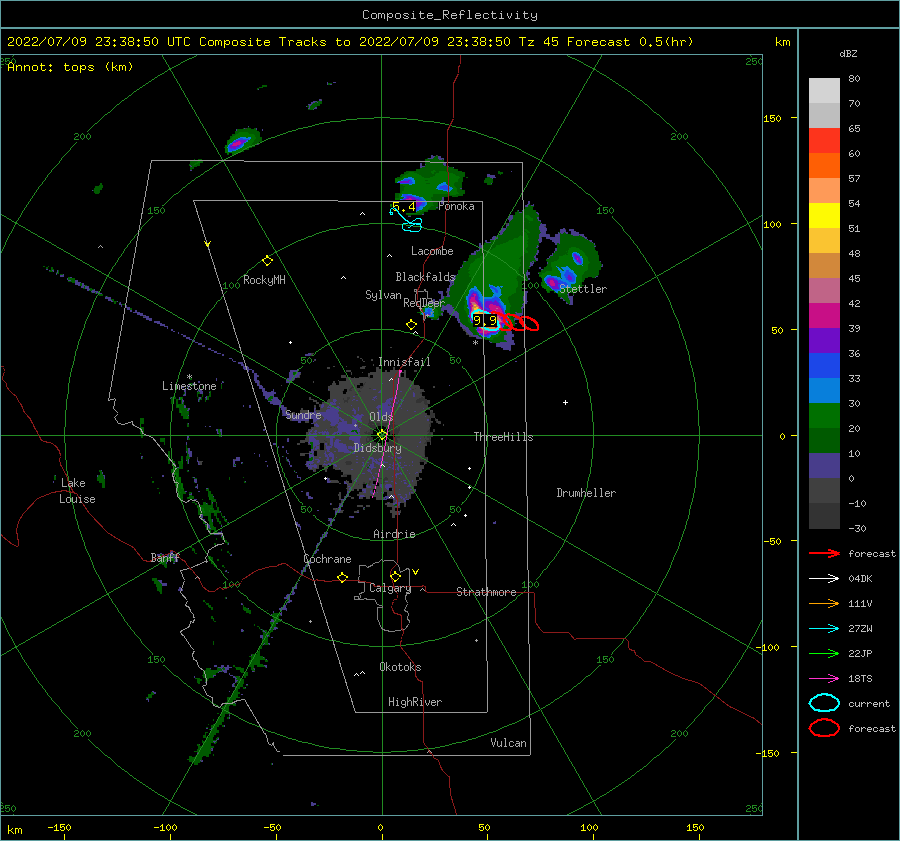
Task: Click the Lake Louise label
Action: tap(77, 491)
